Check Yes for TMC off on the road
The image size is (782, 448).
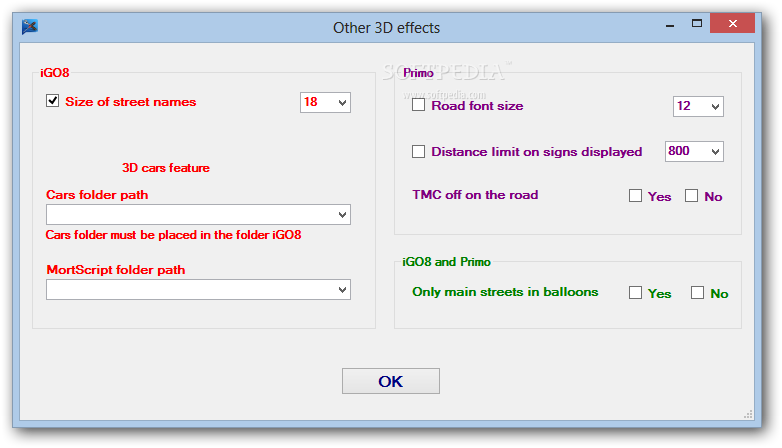coord(635,196)
